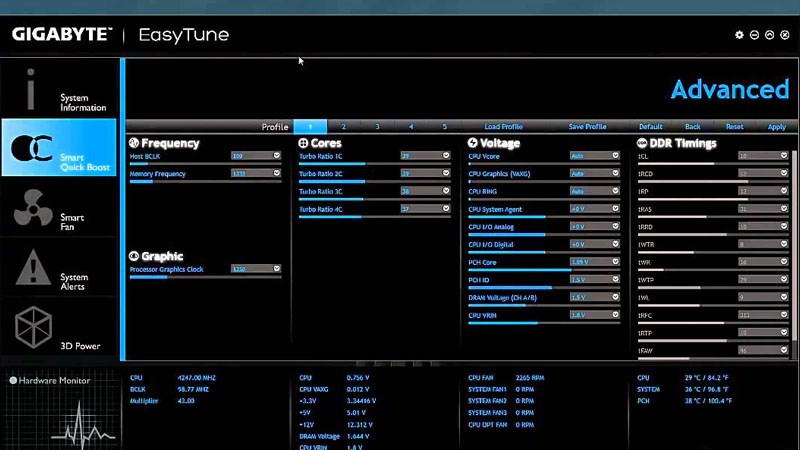Image resolution: width=800 pixels, height=450 pixels.
Task: Open the System Information panel
Action: 60,90
